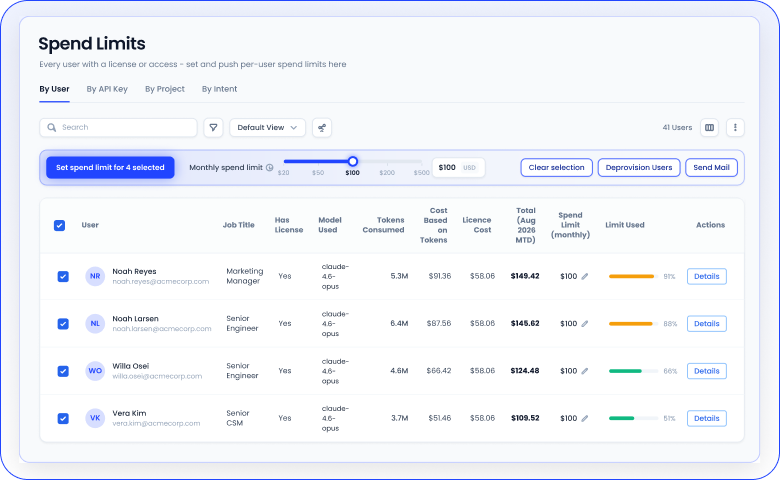Click the Deprovision Users button
The width and height of the screenshot is (780, 480).
click(x=639, y=168)
